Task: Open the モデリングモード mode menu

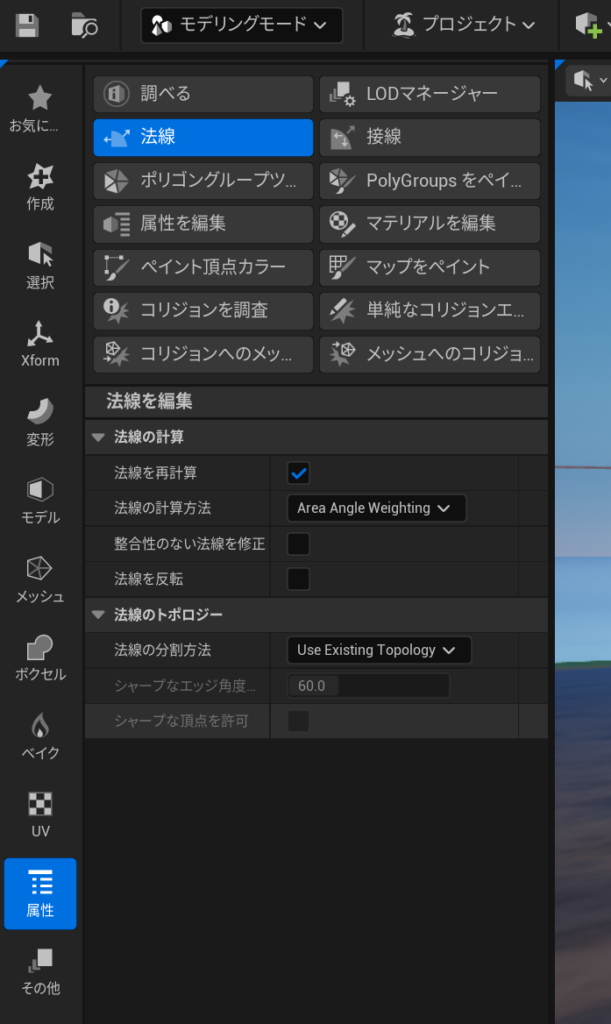Action: click(x=241, y=25)
